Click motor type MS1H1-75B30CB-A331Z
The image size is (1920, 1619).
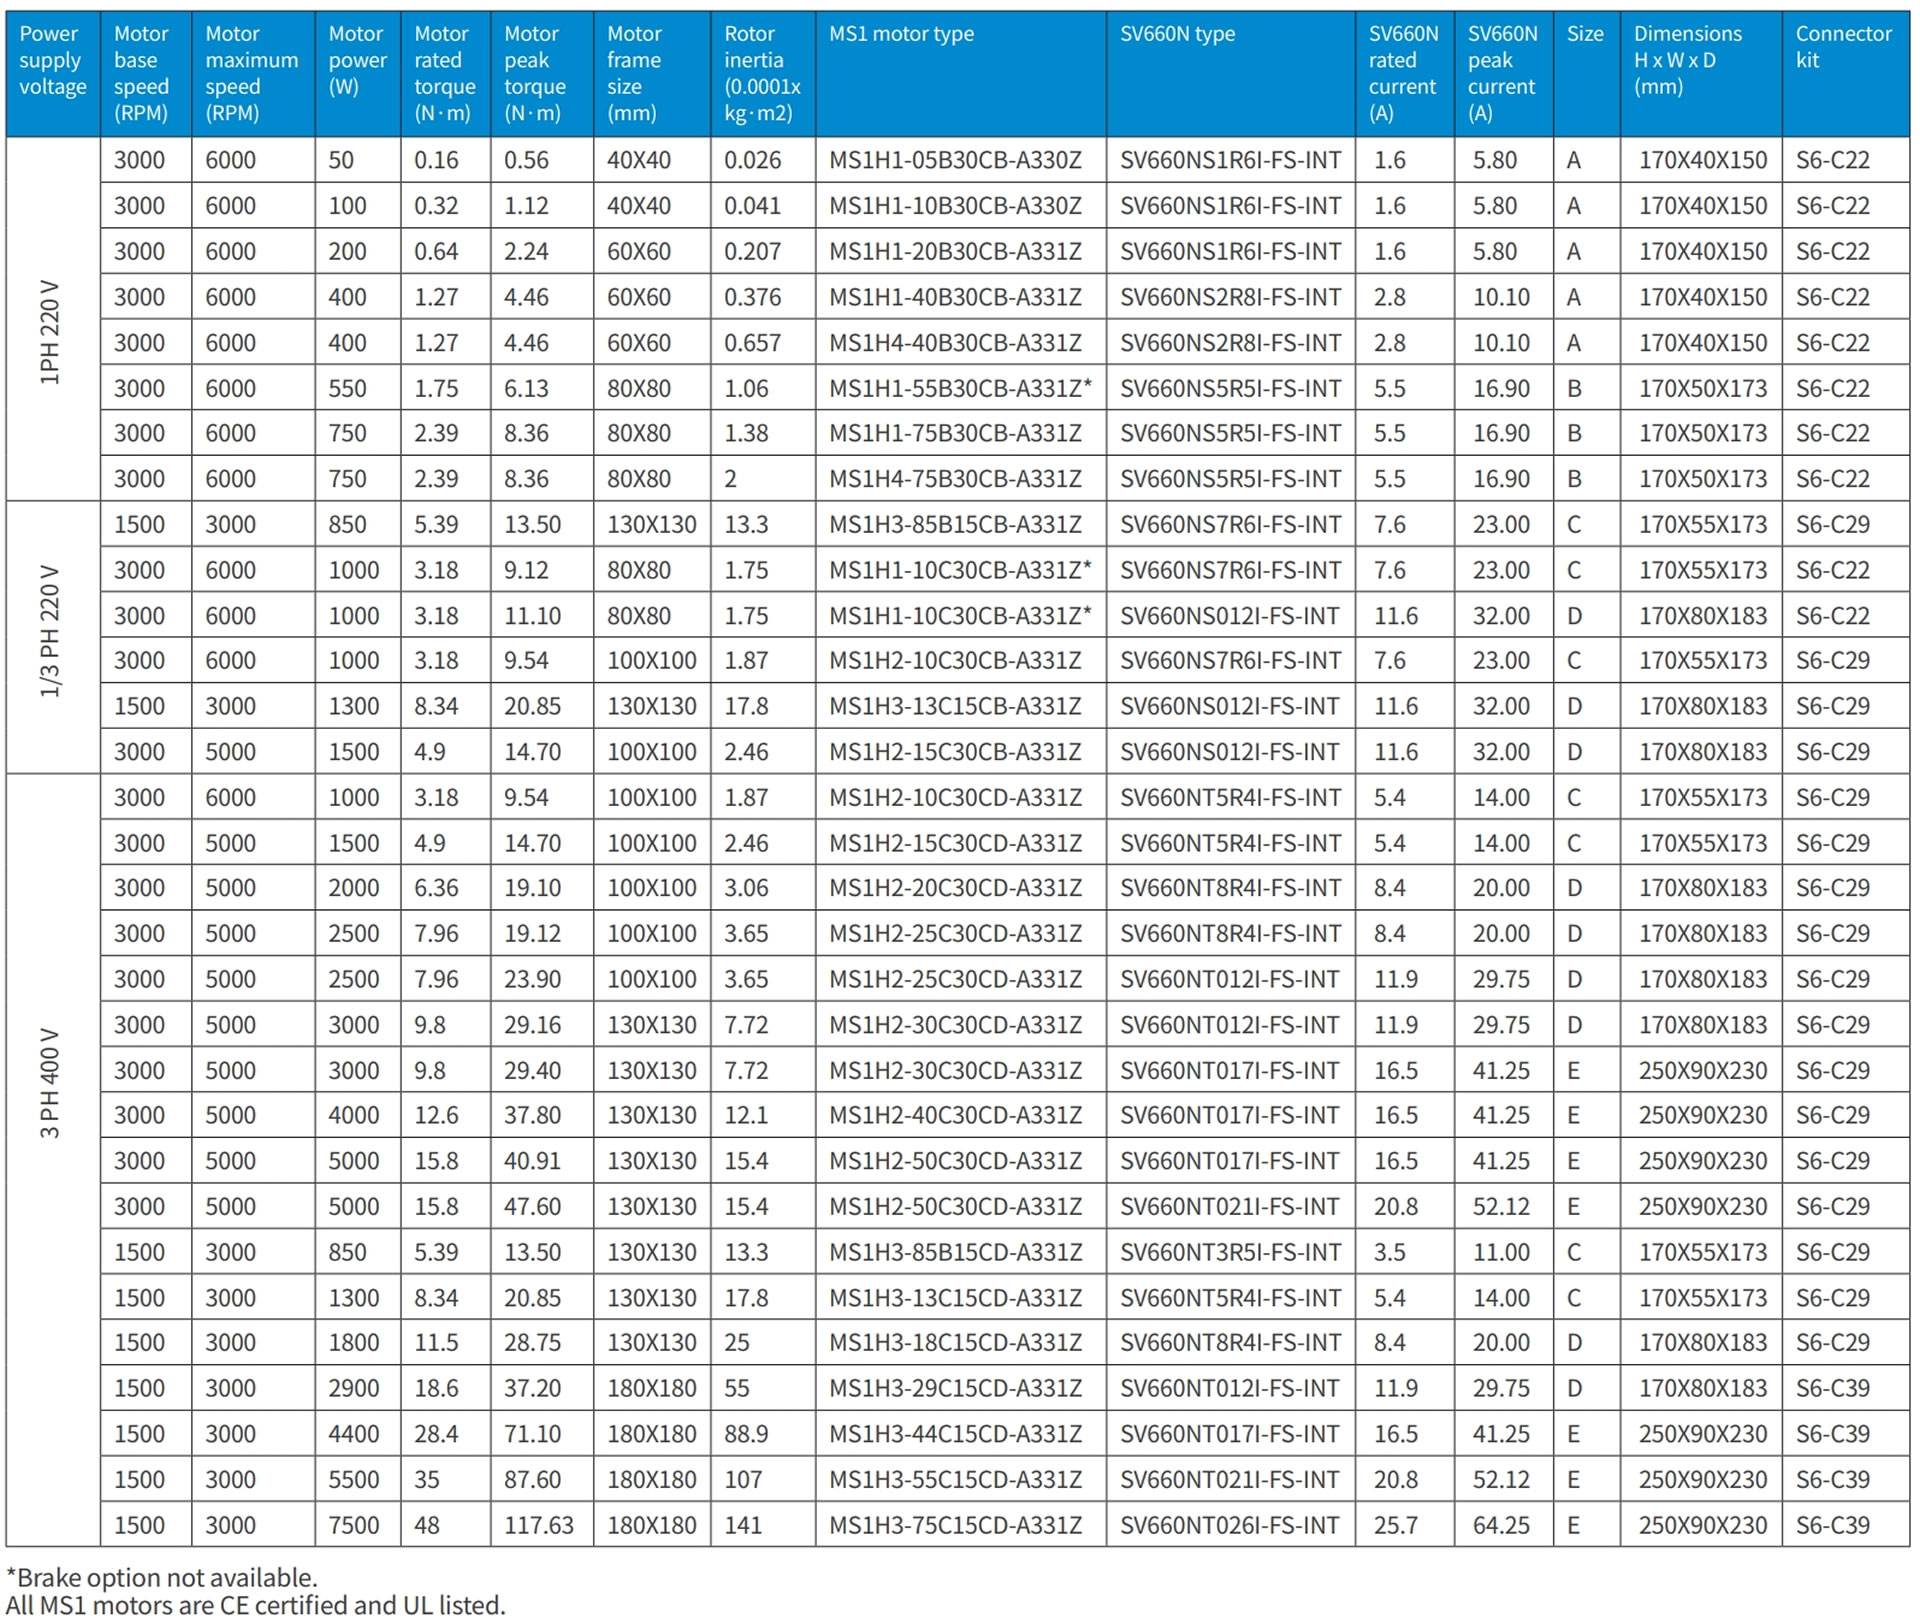pos(955,433)
